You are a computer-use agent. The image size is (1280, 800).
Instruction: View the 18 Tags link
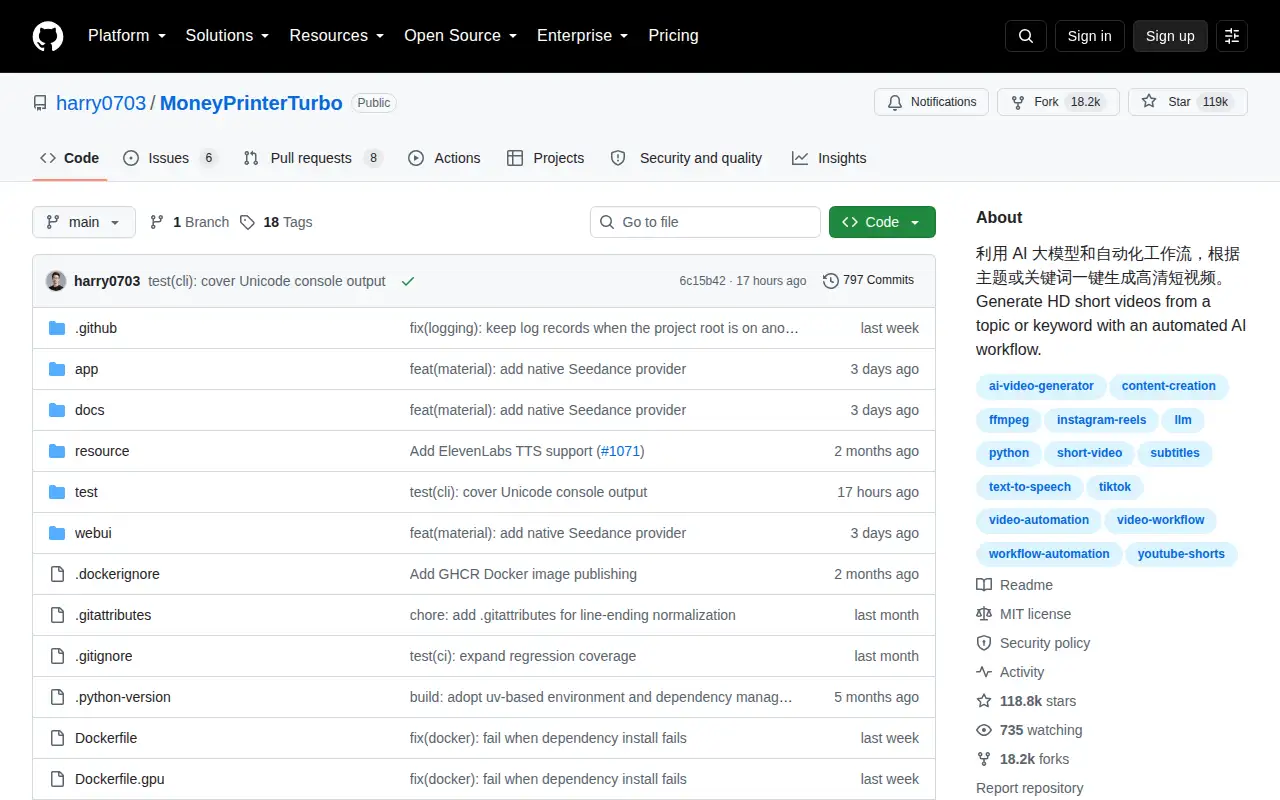[x=276, y=222]
